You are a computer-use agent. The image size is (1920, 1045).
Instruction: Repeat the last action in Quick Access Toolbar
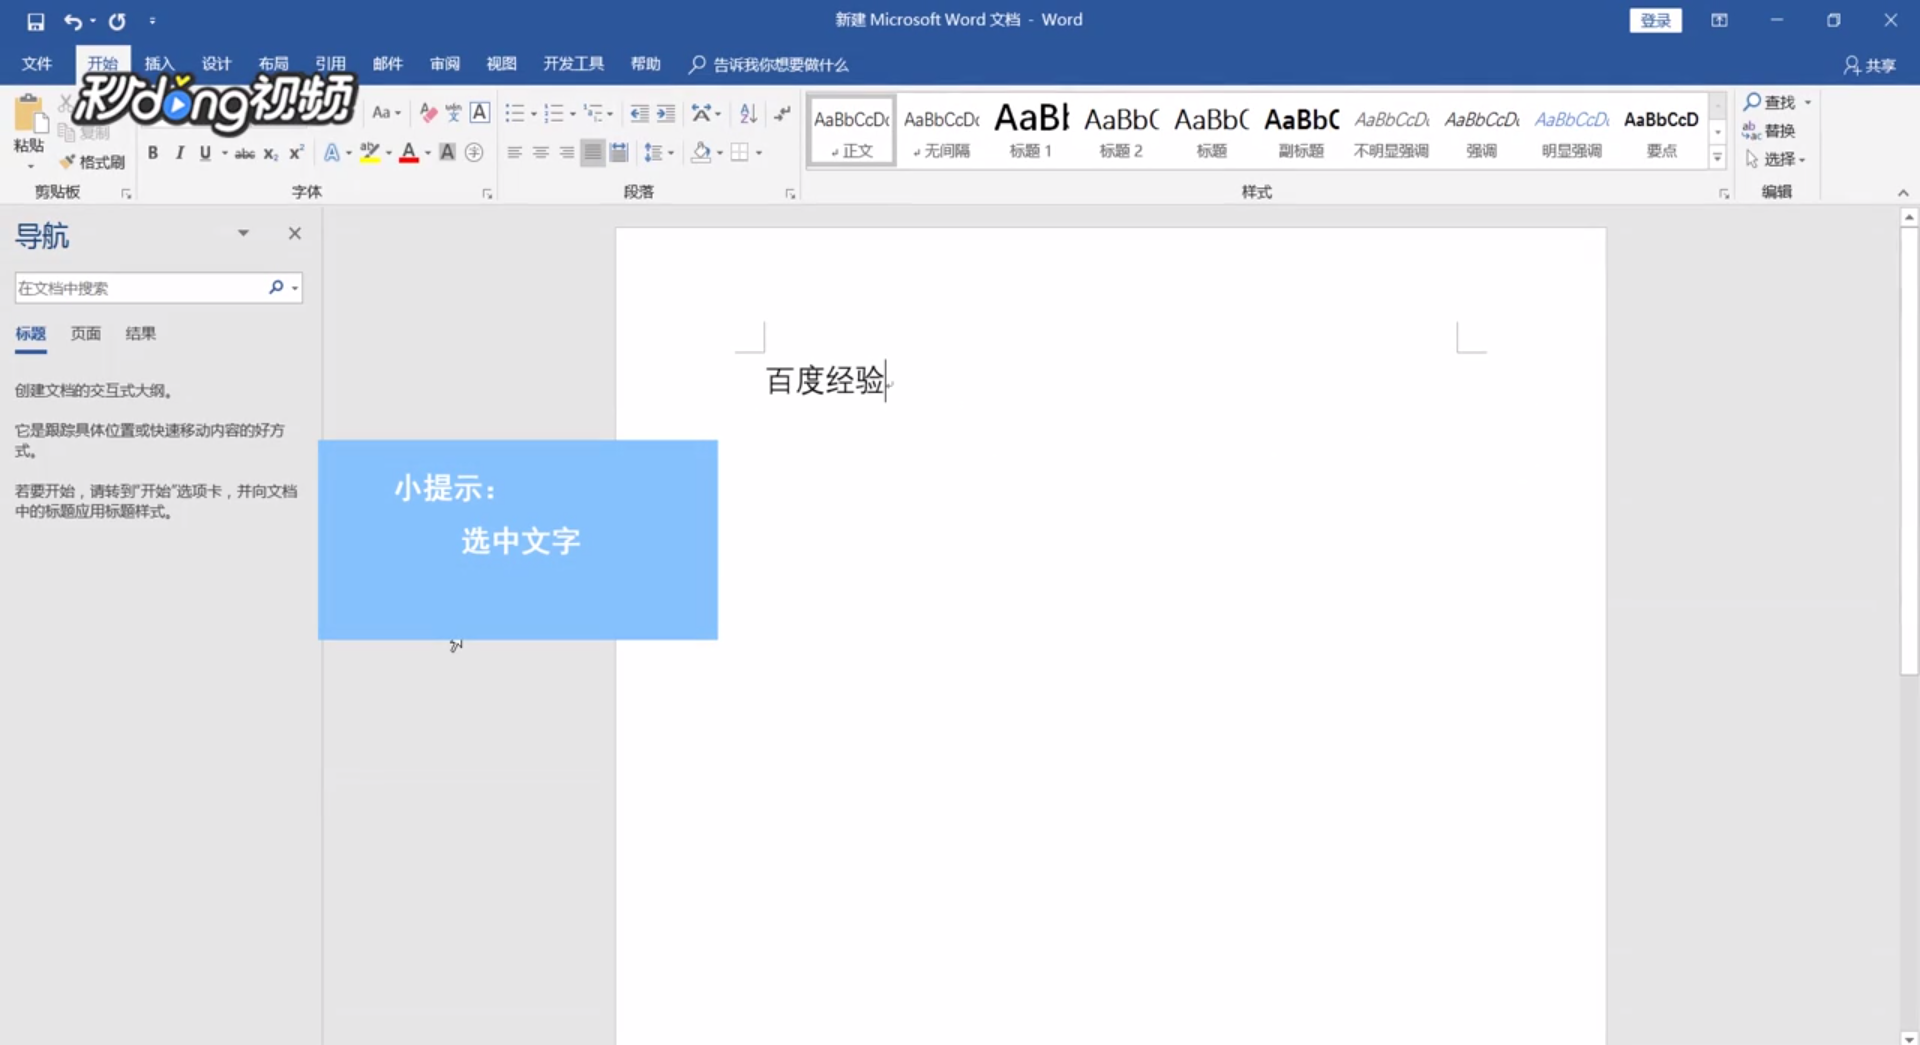tap(117, 21)
